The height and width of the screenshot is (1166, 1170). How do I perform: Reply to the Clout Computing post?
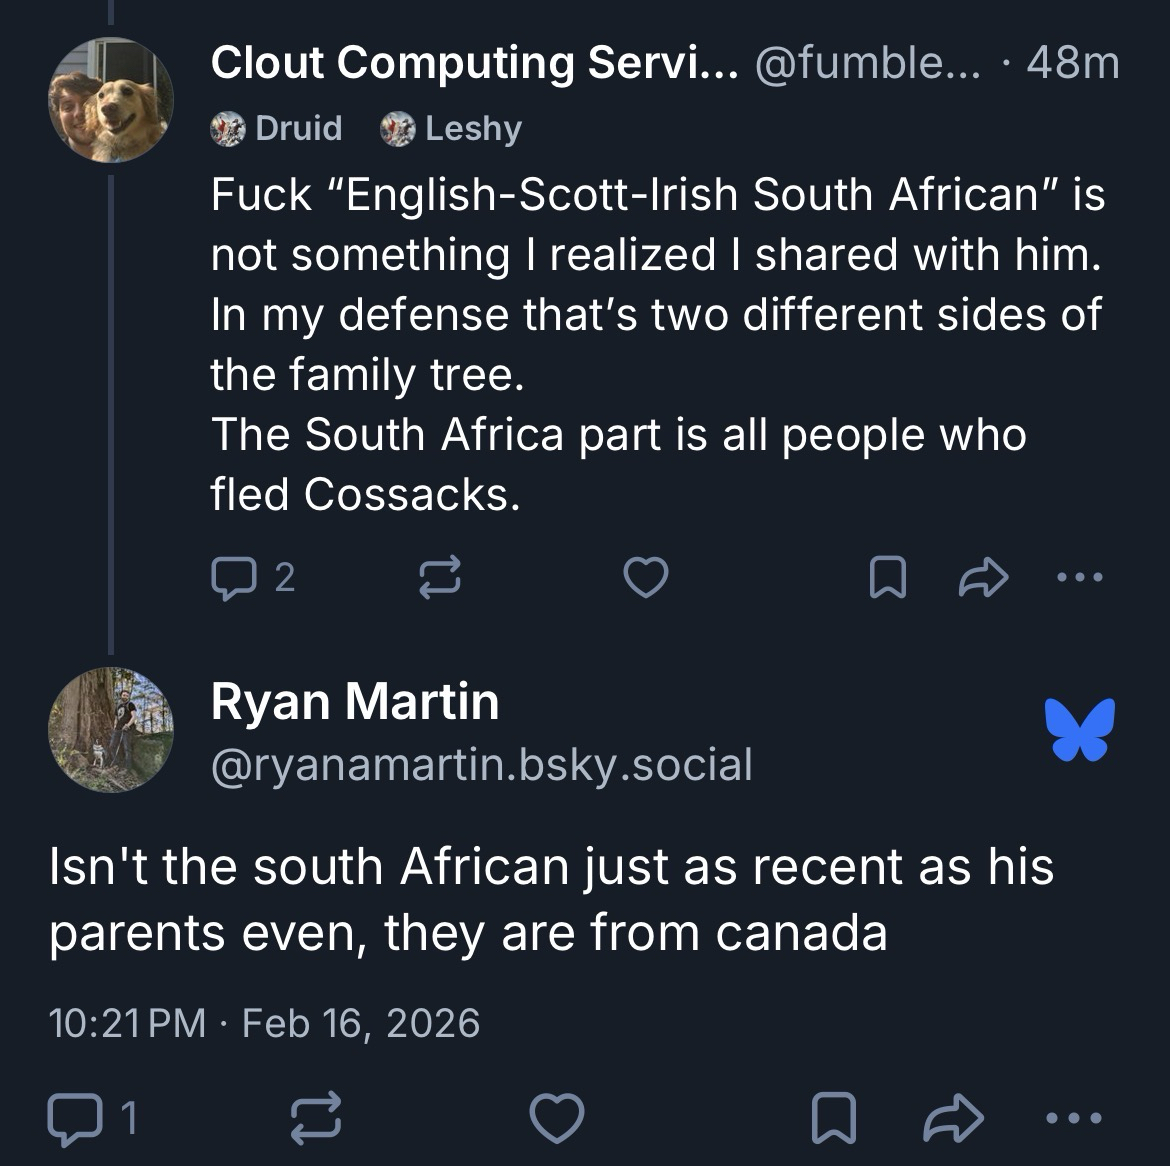coord(234,577)
